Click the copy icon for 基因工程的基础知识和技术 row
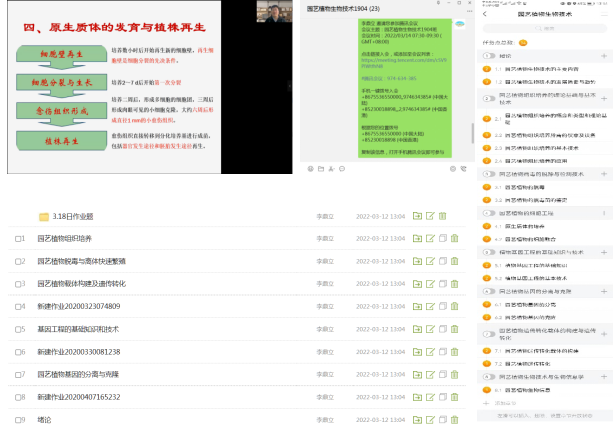 click(441, 328)
